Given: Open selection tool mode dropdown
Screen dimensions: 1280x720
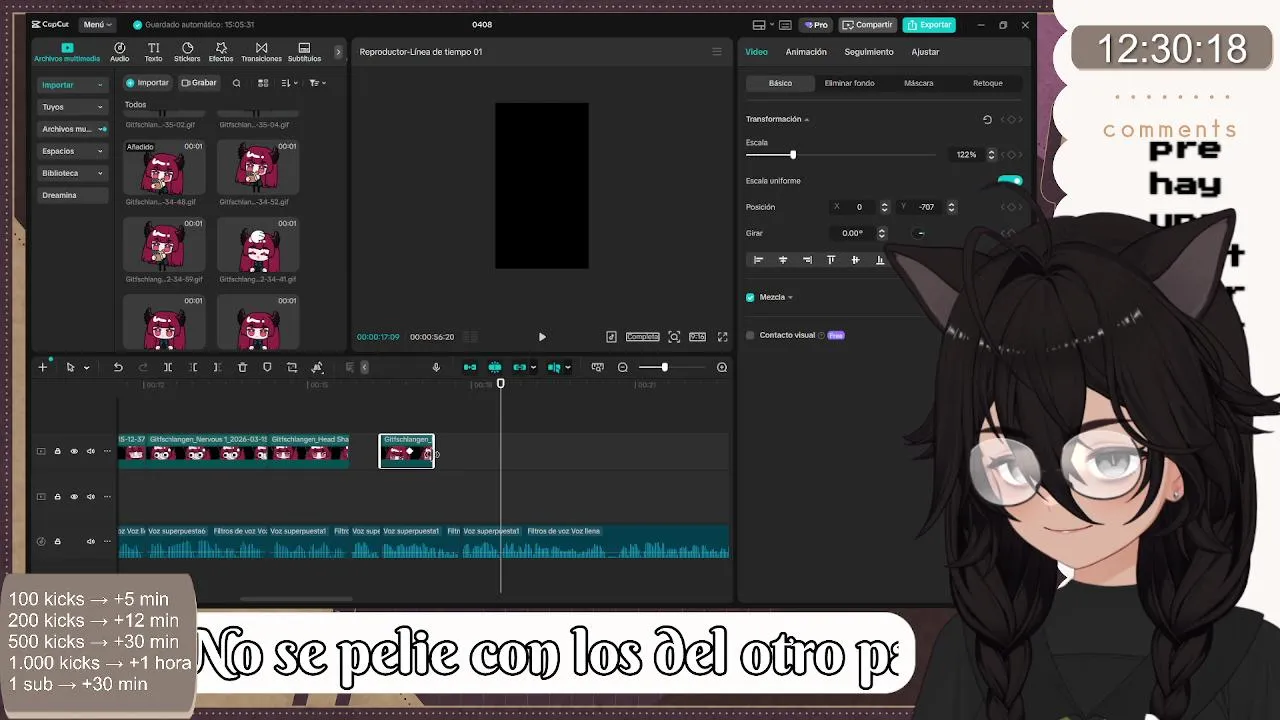Looking at the screenshot, I should [x=86, y=367].
